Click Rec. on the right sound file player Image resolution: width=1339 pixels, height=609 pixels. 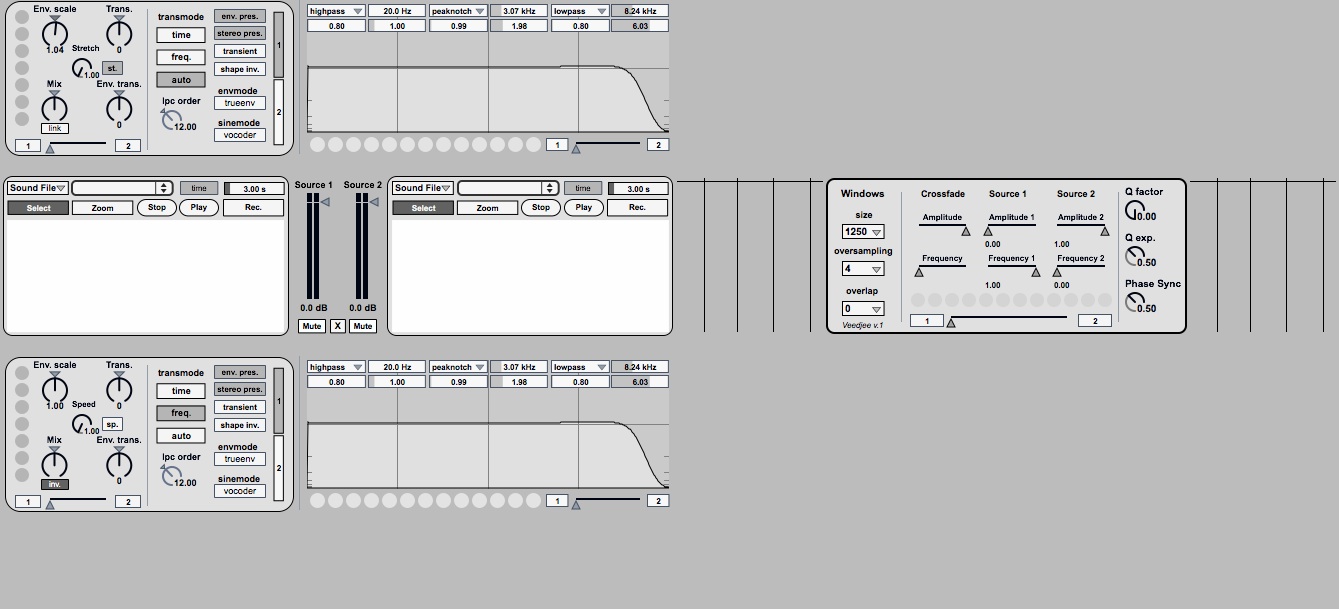(x=637, y=208)
